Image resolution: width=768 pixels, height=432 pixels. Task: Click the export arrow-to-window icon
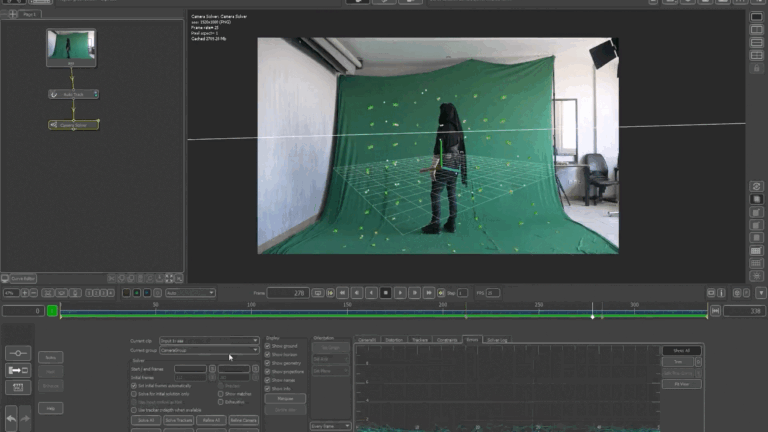pyautogui.click(x=18, y=370)
